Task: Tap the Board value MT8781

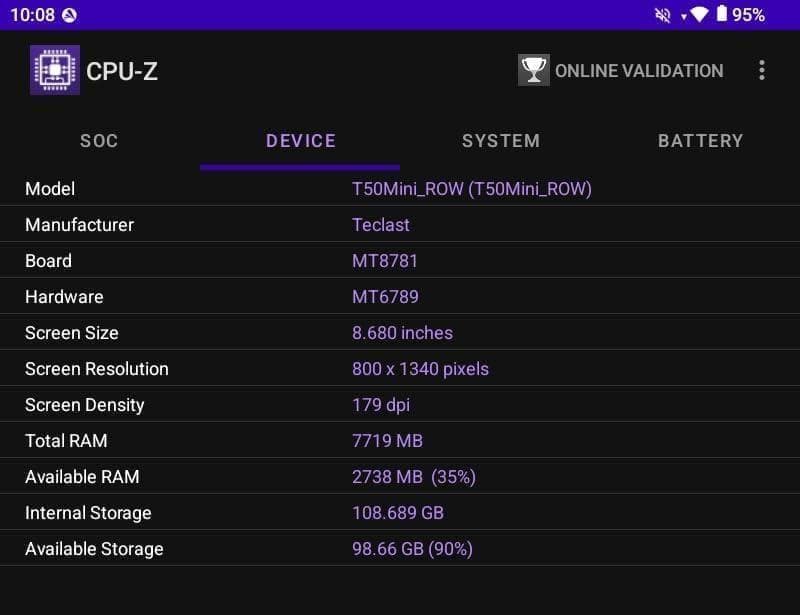Action: [x=385, y=261]
